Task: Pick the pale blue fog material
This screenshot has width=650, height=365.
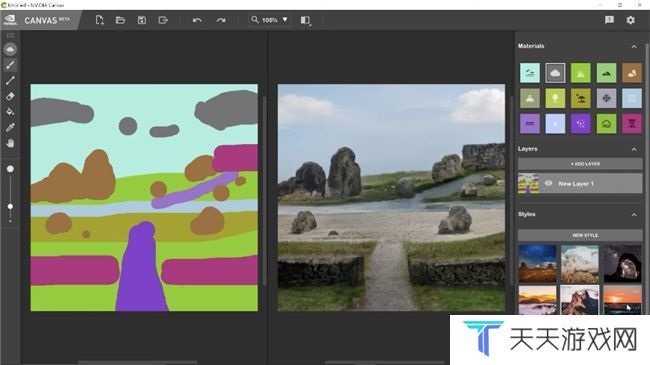Action: (632, 98)
